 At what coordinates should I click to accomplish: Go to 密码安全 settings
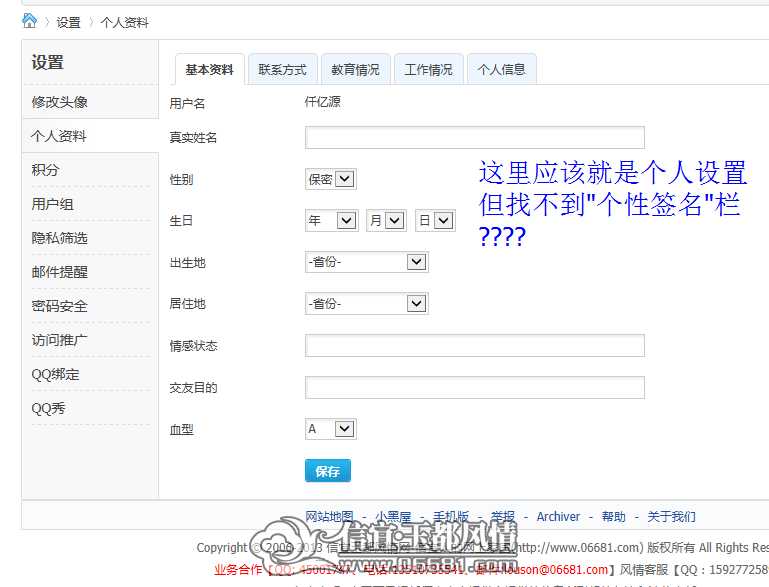pyautogui.click(x=59, y=306)
